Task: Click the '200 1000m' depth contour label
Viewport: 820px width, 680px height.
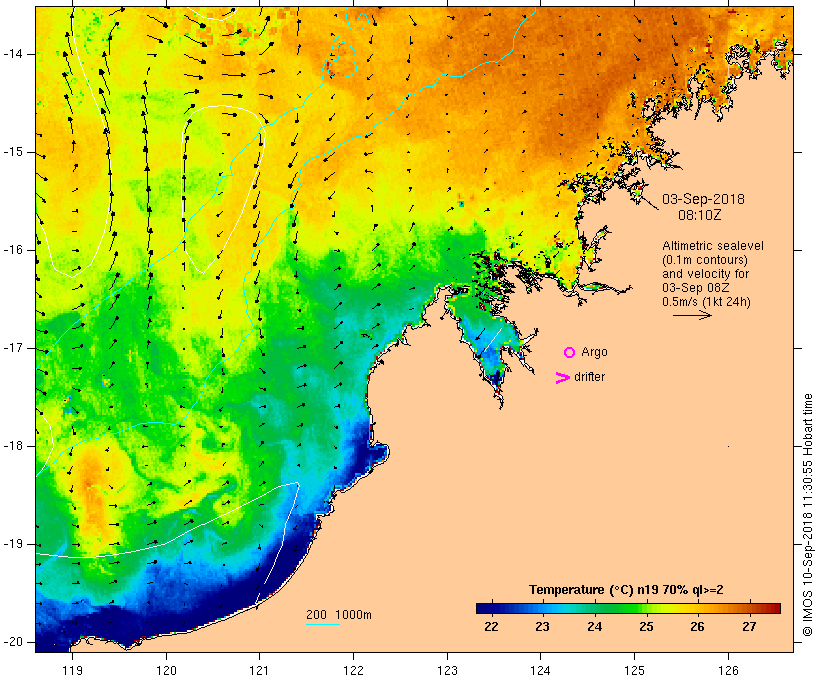Action: pos(339,615)
